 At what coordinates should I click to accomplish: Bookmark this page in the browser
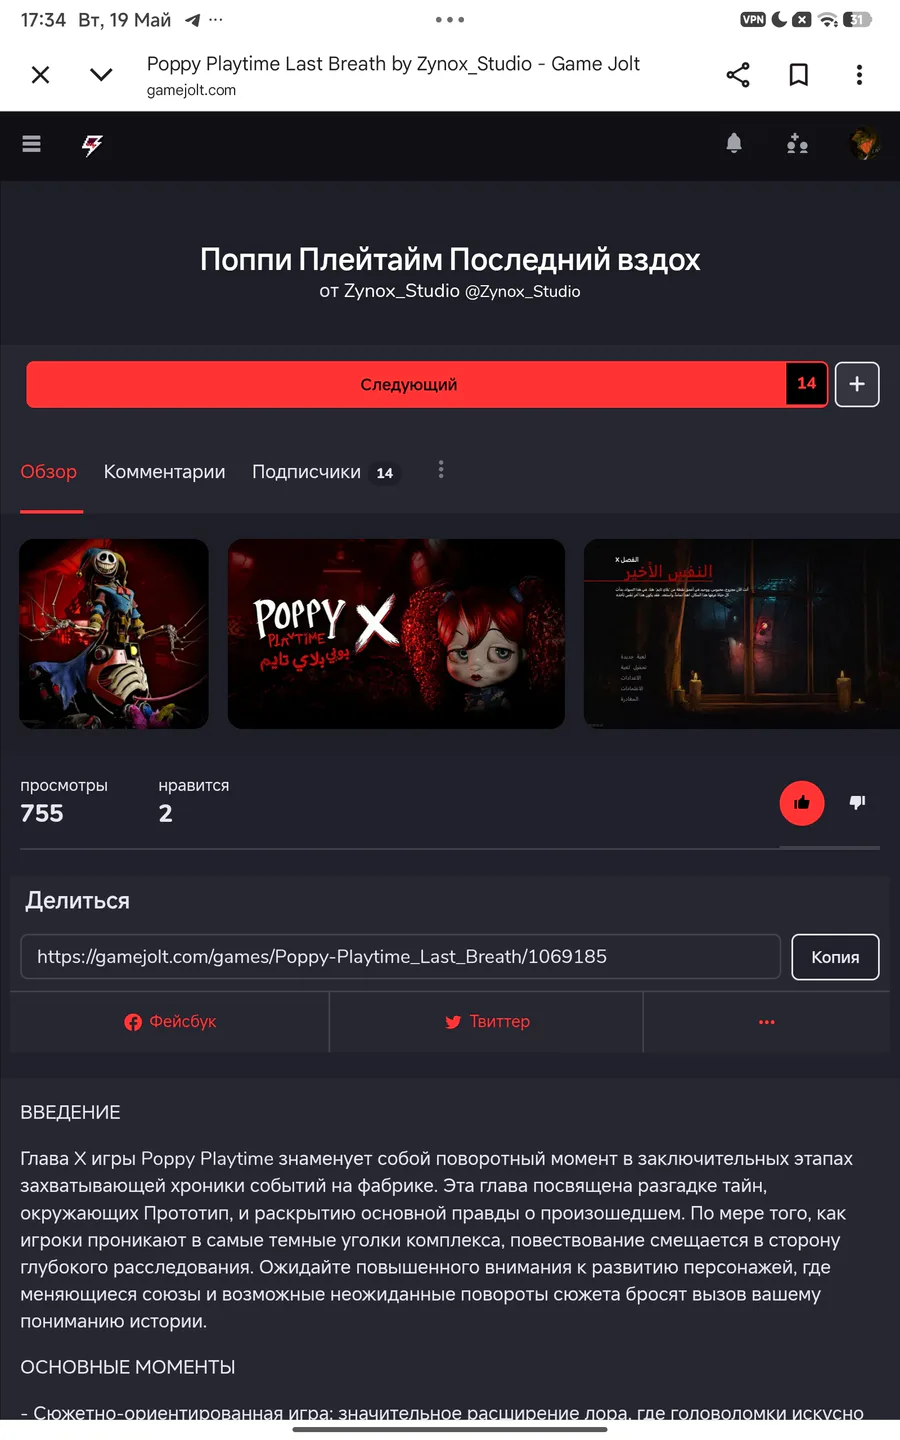coord(799,75)
